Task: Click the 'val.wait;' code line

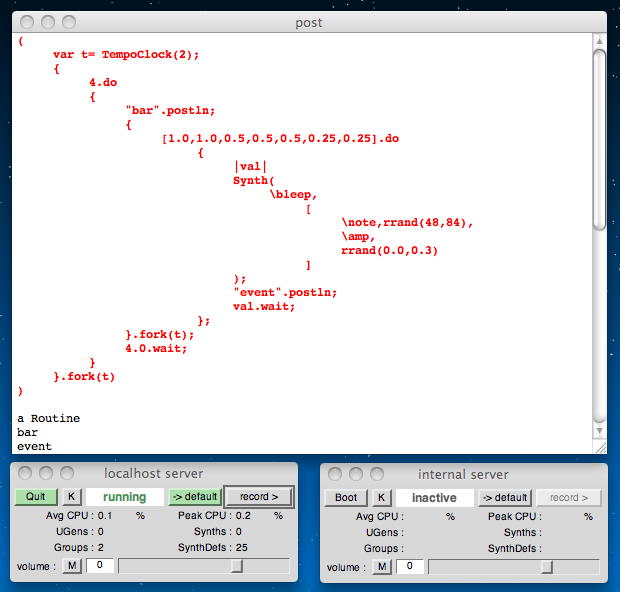Action: pos(264,306)
